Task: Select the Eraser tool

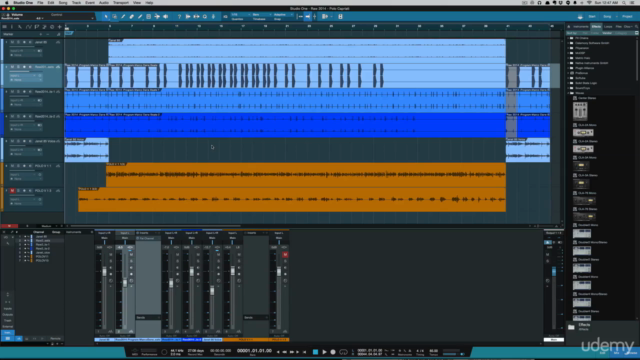Action: 132,17
